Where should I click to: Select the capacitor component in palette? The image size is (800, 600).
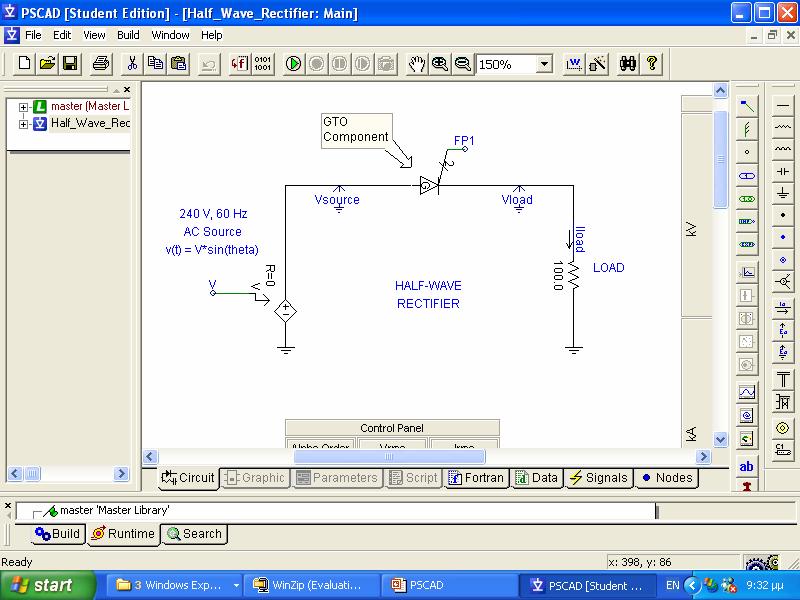click(783, 171)
